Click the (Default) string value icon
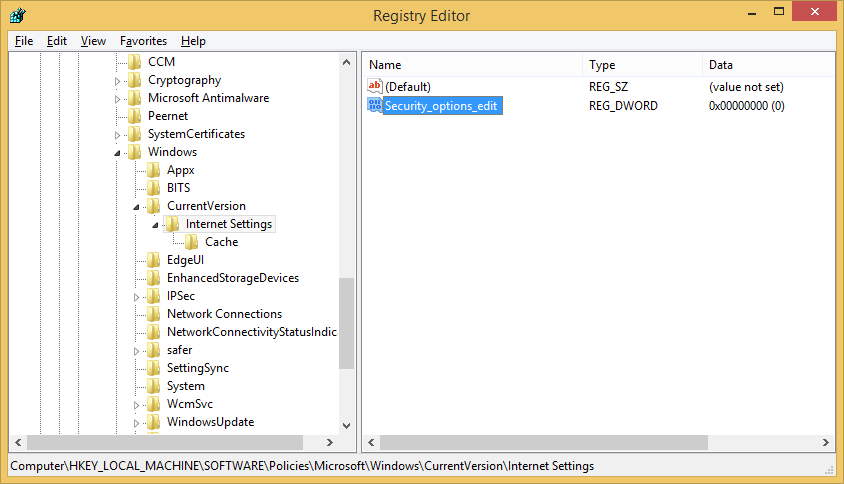 point(375,87)
